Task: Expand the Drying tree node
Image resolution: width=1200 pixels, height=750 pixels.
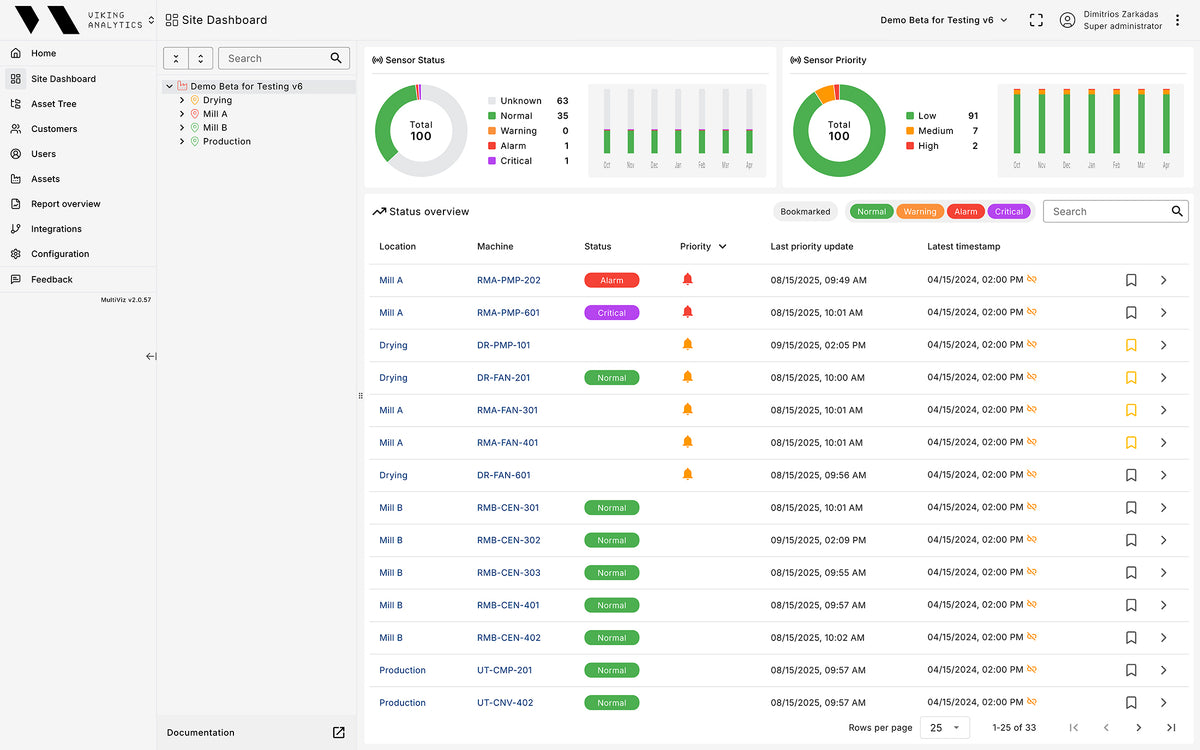Action: point(182,100)
